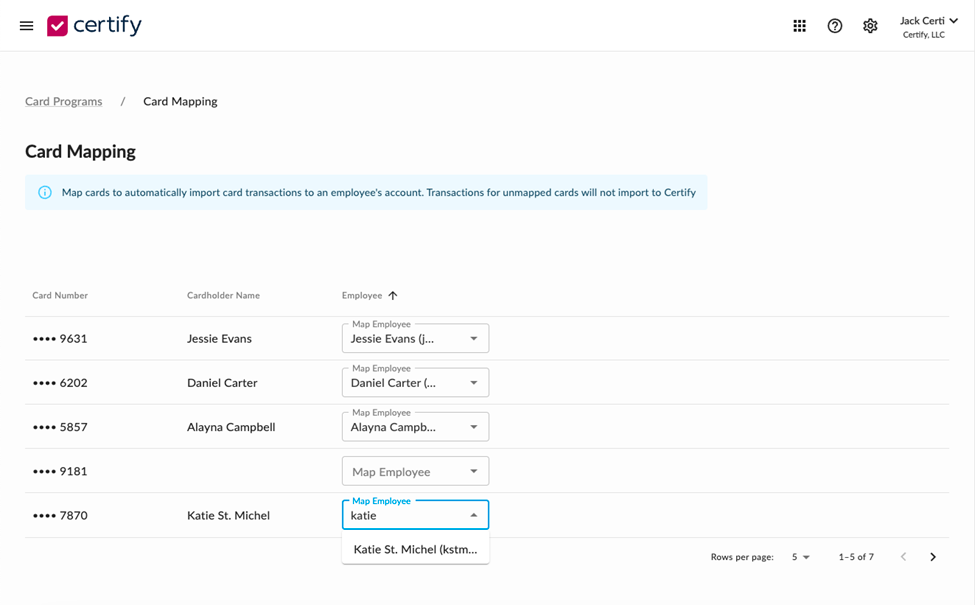This screenshot has width=975, height=605.
Task: Go to Card Programs breadcrumb link
Action: click(x=63, y=101)
